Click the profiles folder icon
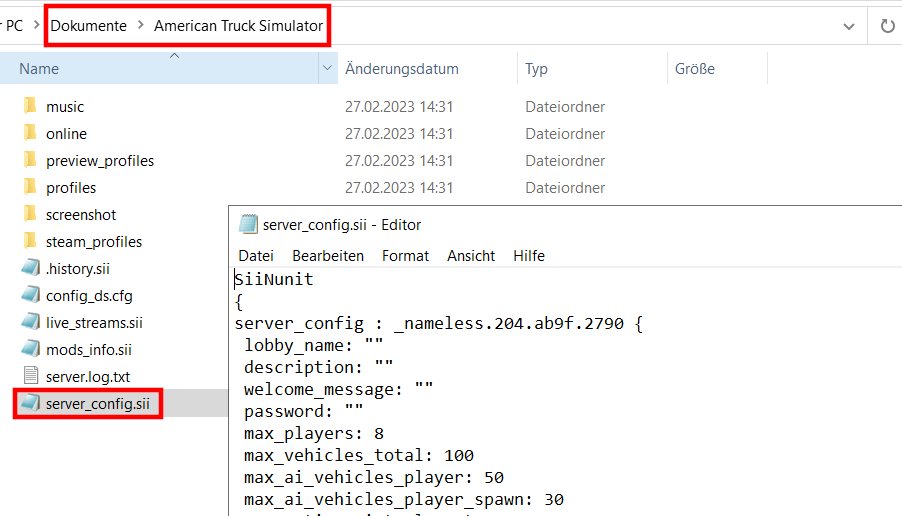The width and height of the screenshot is (902, 516). 30,187
